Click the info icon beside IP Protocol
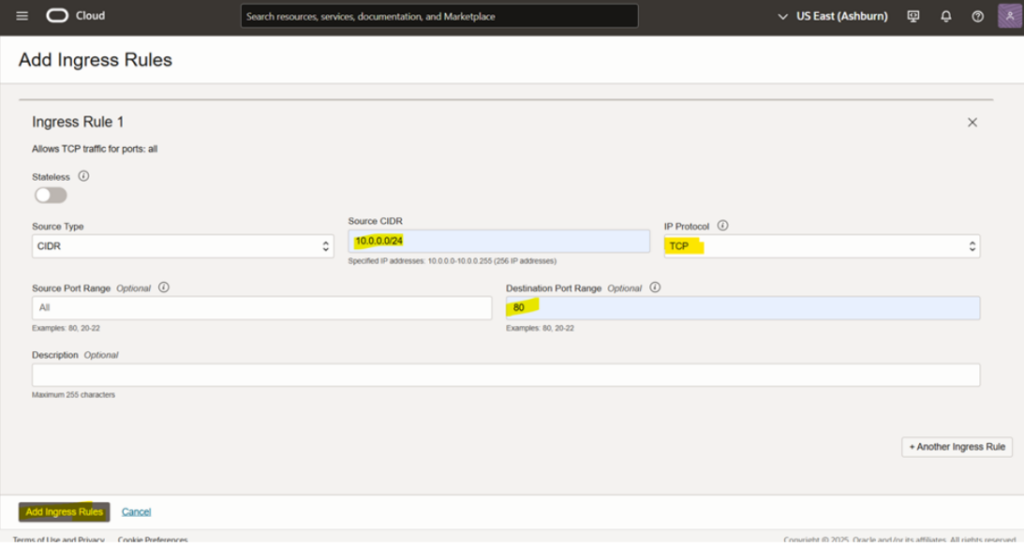 pyautogui.click(x=722, y=226)
